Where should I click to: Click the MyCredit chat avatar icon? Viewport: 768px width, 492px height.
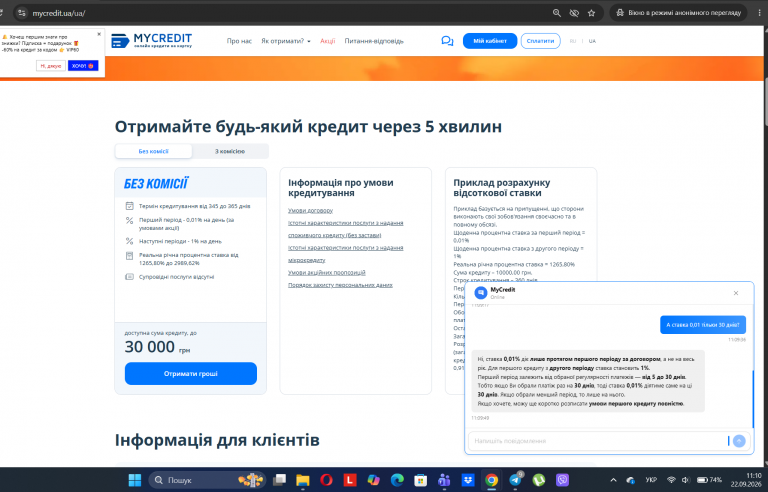tap(481, 293)
